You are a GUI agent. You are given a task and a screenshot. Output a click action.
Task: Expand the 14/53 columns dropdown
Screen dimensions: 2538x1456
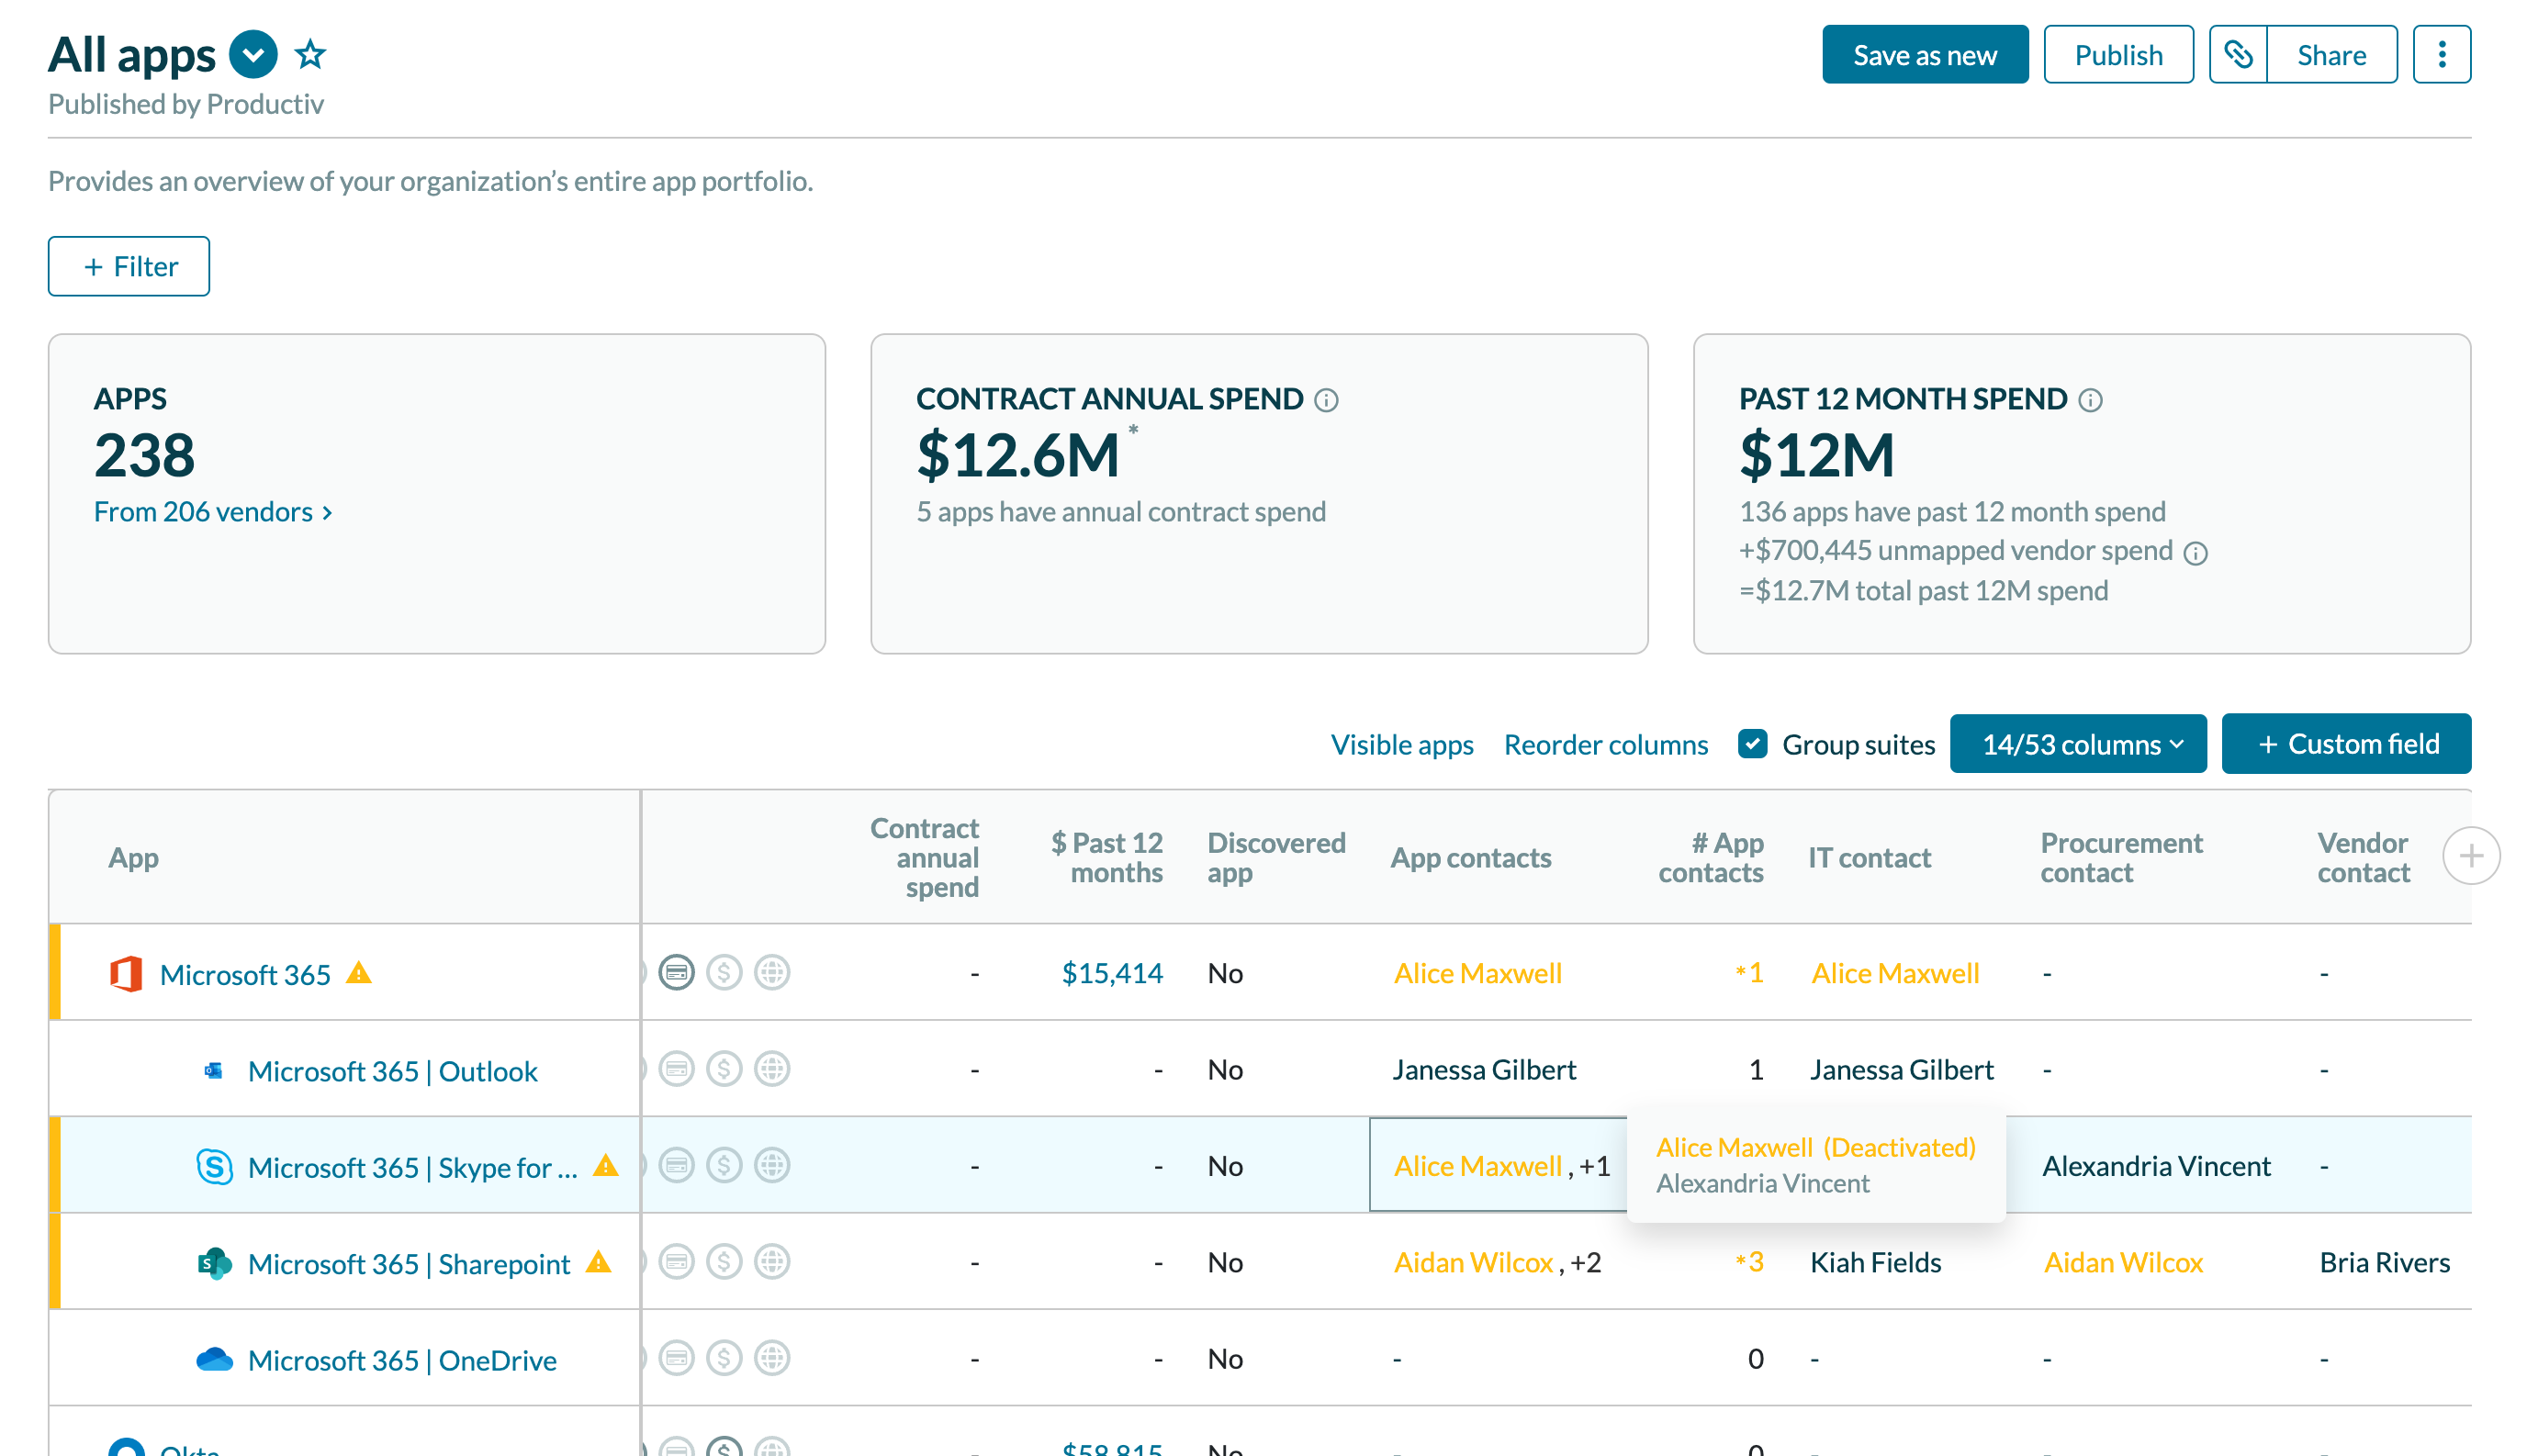pos(2077,744)
